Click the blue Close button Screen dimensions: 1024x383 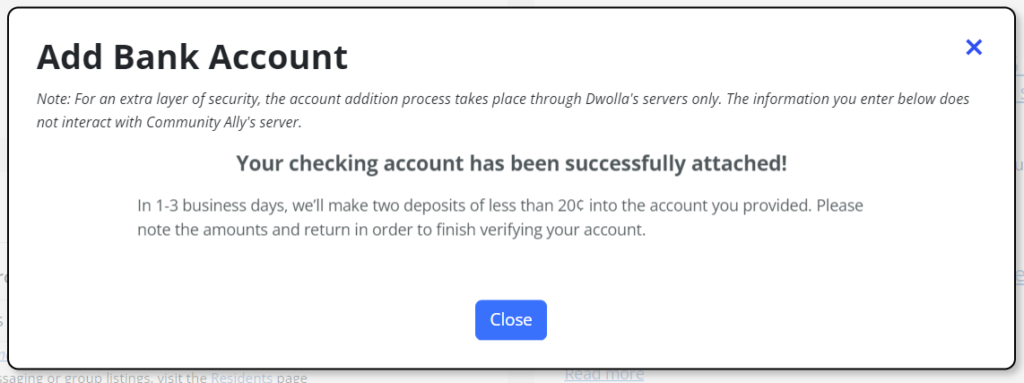coord(511,320)
